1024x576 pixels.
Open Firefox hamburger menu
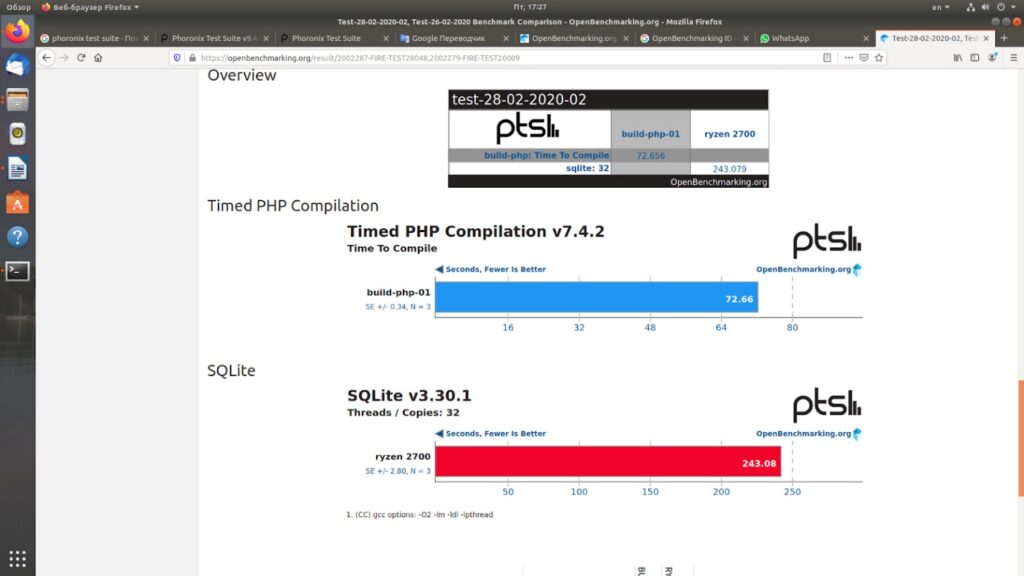[x=1014, y=57]
